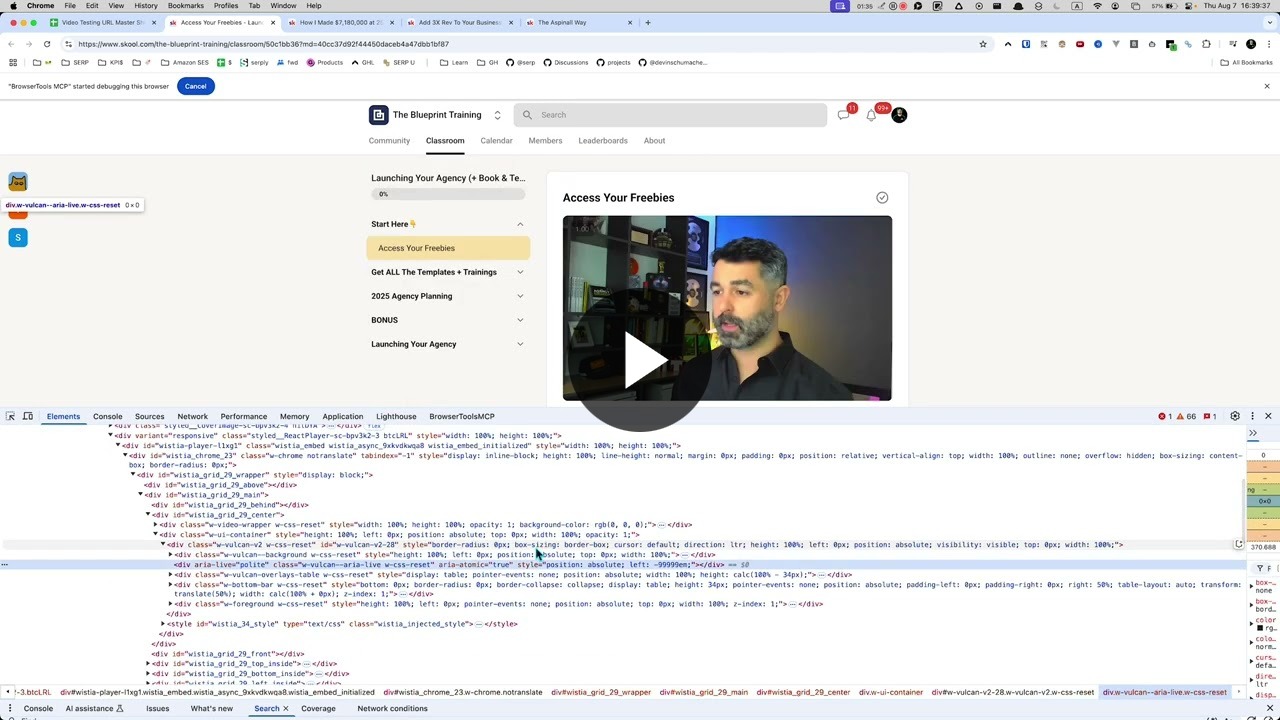1280x720 pixels.
Task: Select wistia_grid_29_wrapper in the breadcrumb
Action: point(600,692)
